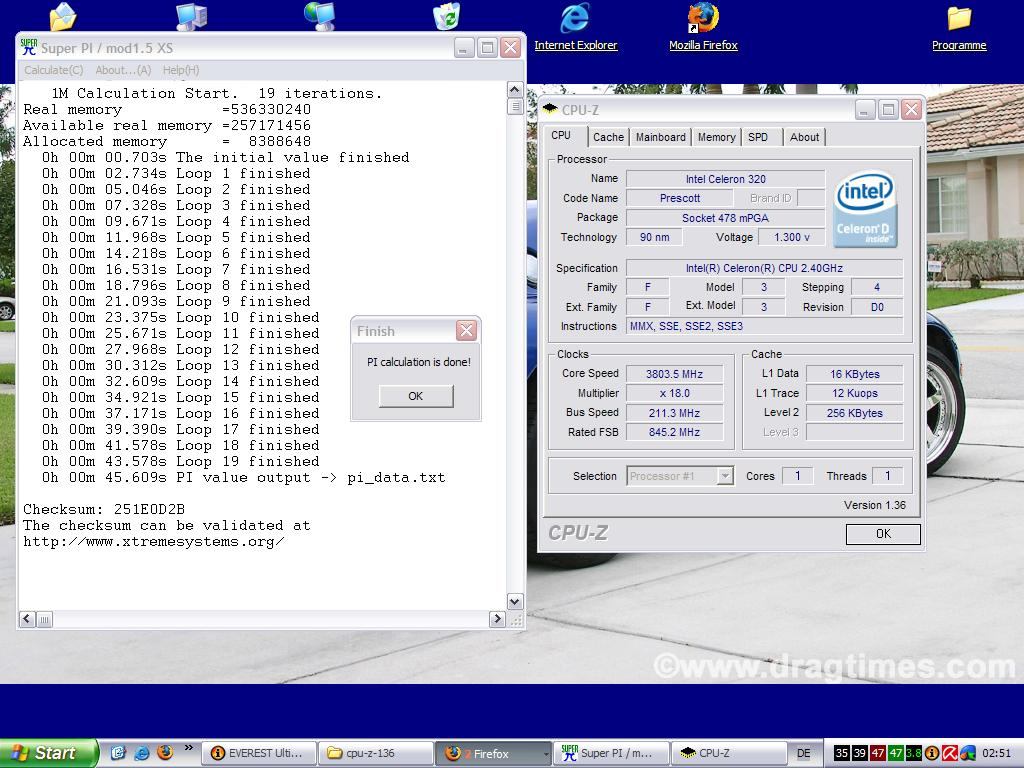Click the CPU-Z title bar chip icon
This screenshot has width=1024, height=768.
coord(550,109)
